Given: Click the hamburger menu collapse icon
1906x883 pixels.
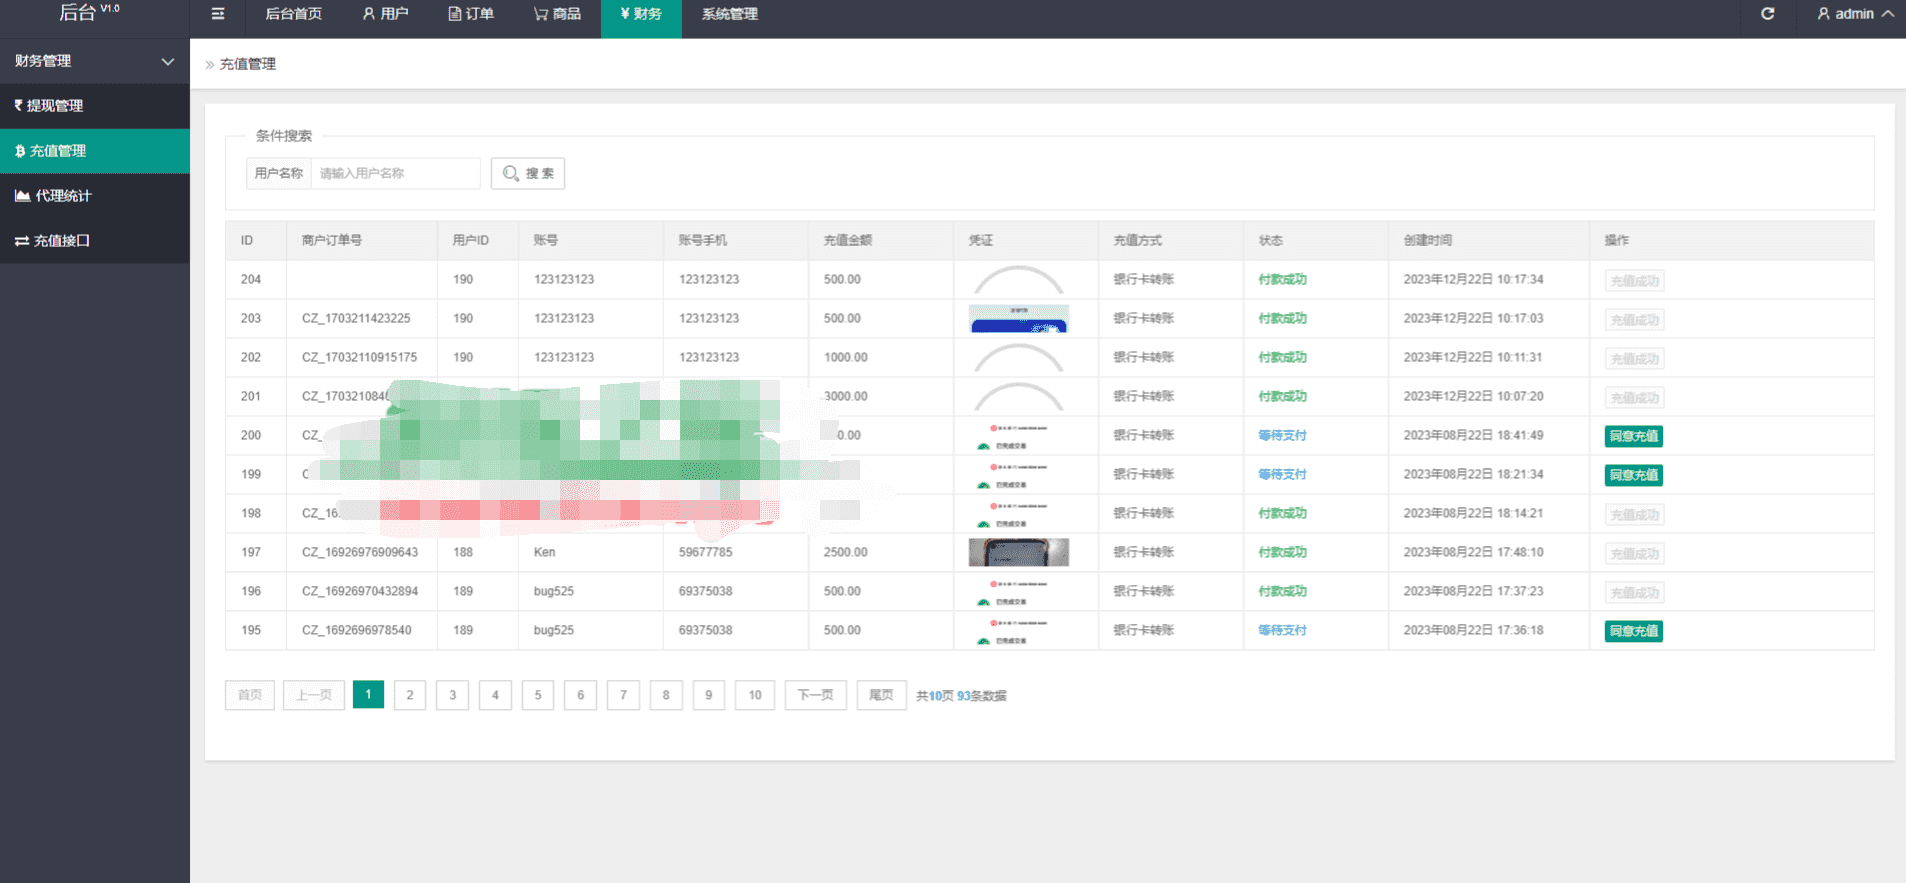Looking at the screenshot, I should click(x=218, y=14).
